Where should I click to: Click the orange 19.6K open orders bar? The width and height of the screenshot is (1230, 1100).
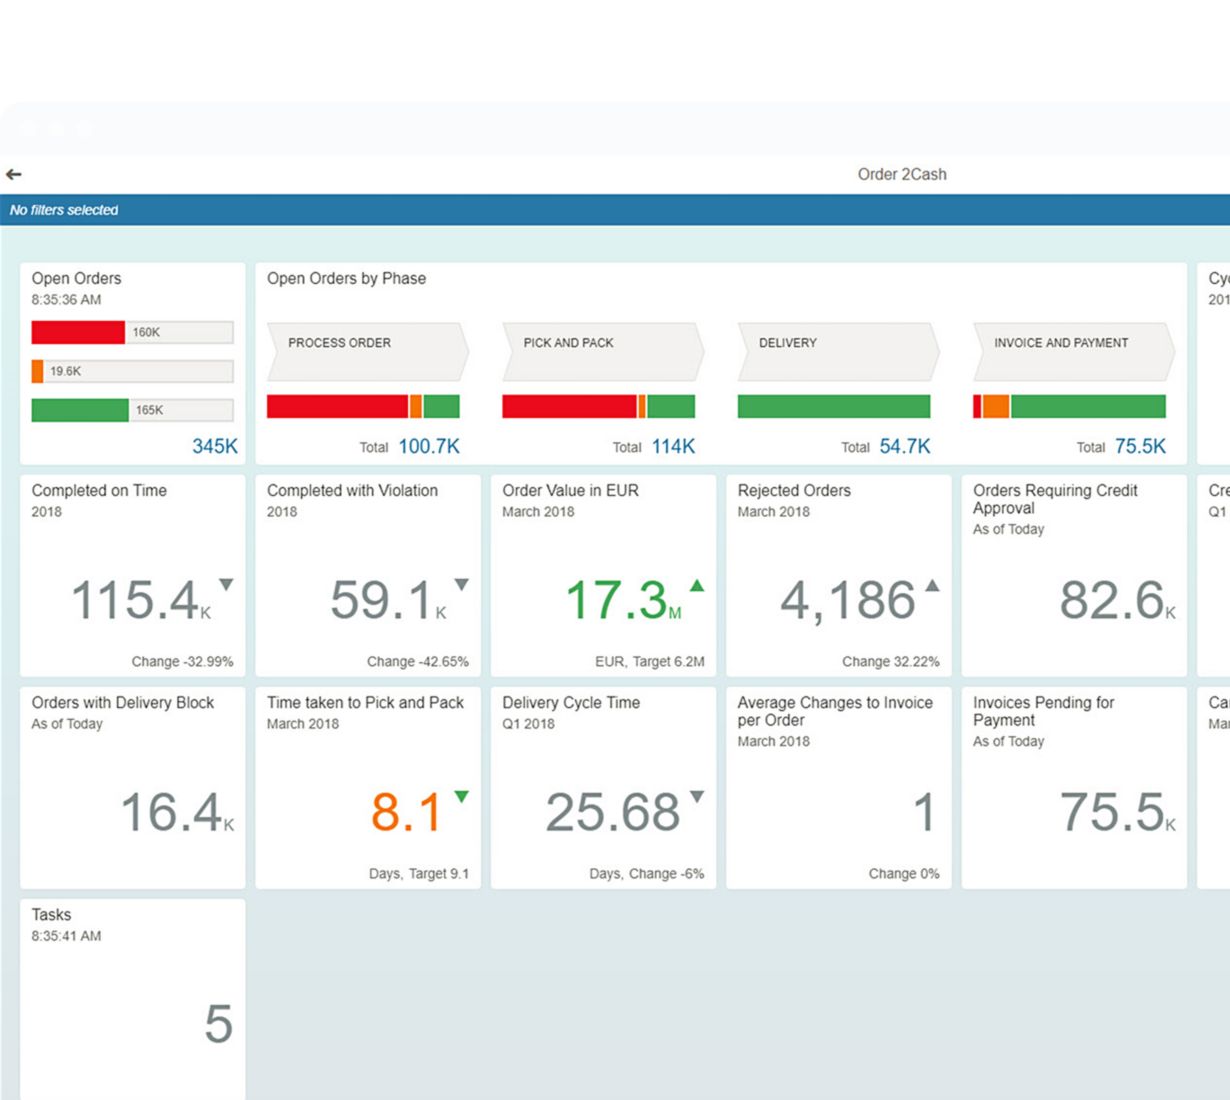(38, 371)
